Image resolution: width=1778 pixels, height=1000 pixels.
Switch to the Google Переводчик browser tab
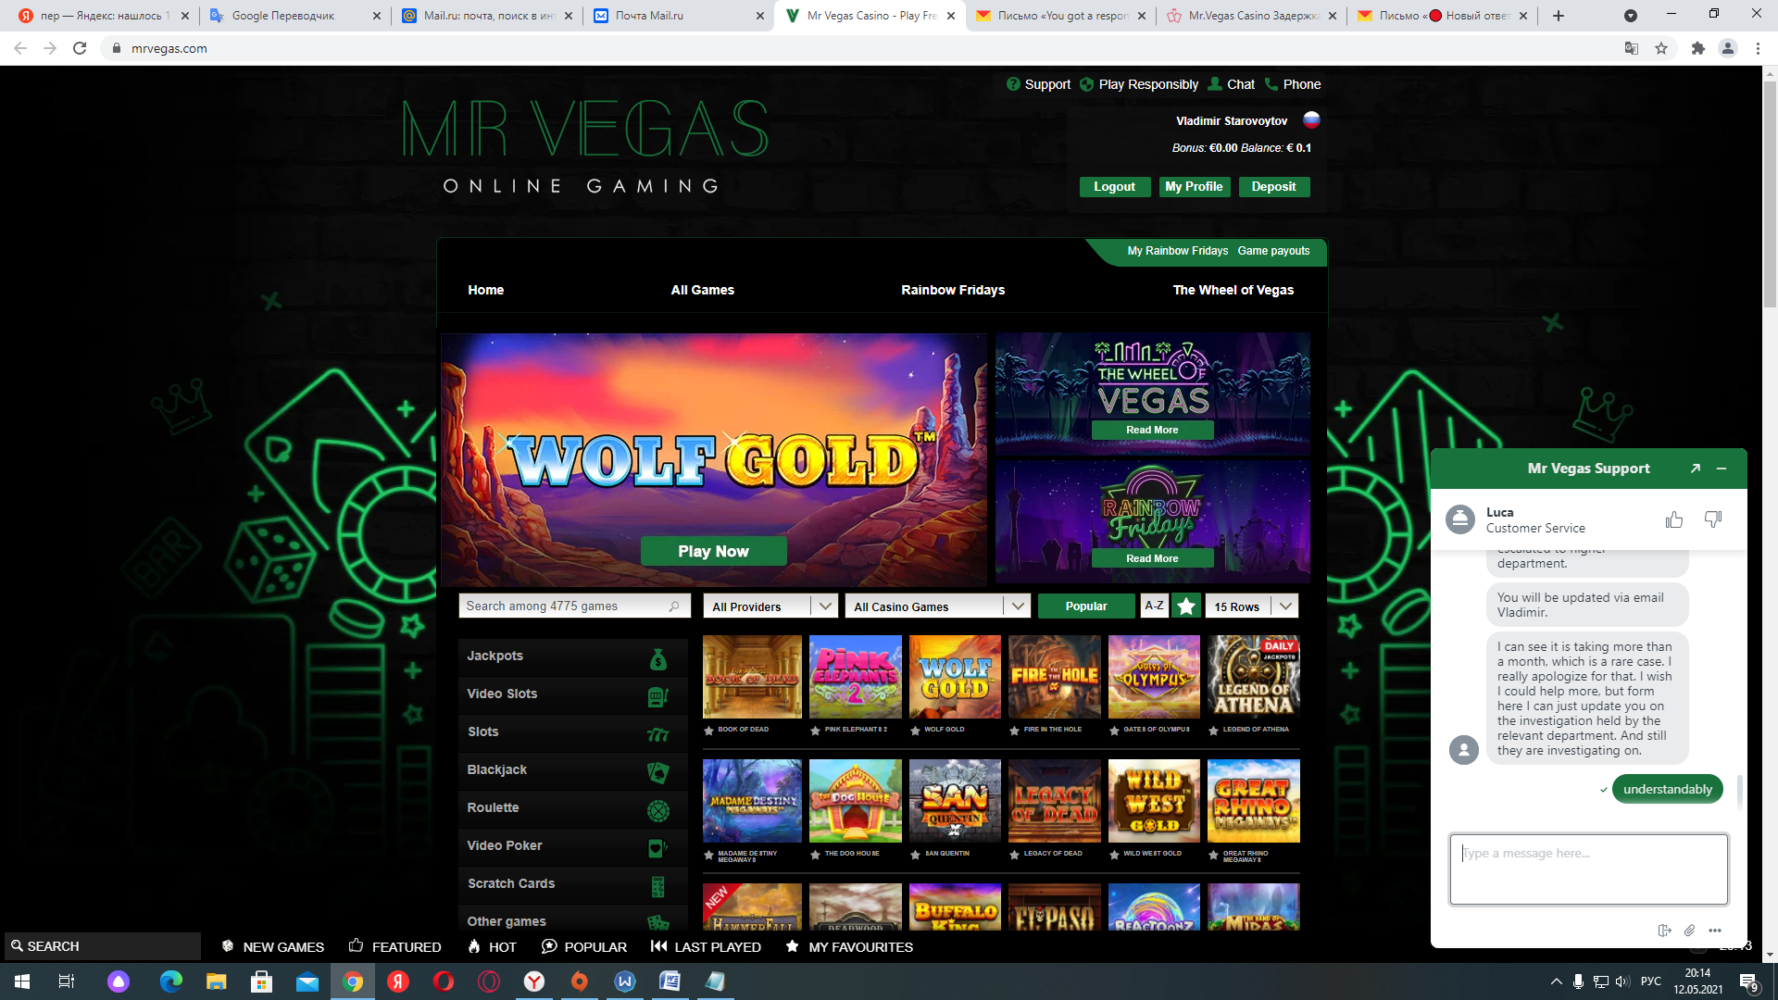tap(294, 16)
